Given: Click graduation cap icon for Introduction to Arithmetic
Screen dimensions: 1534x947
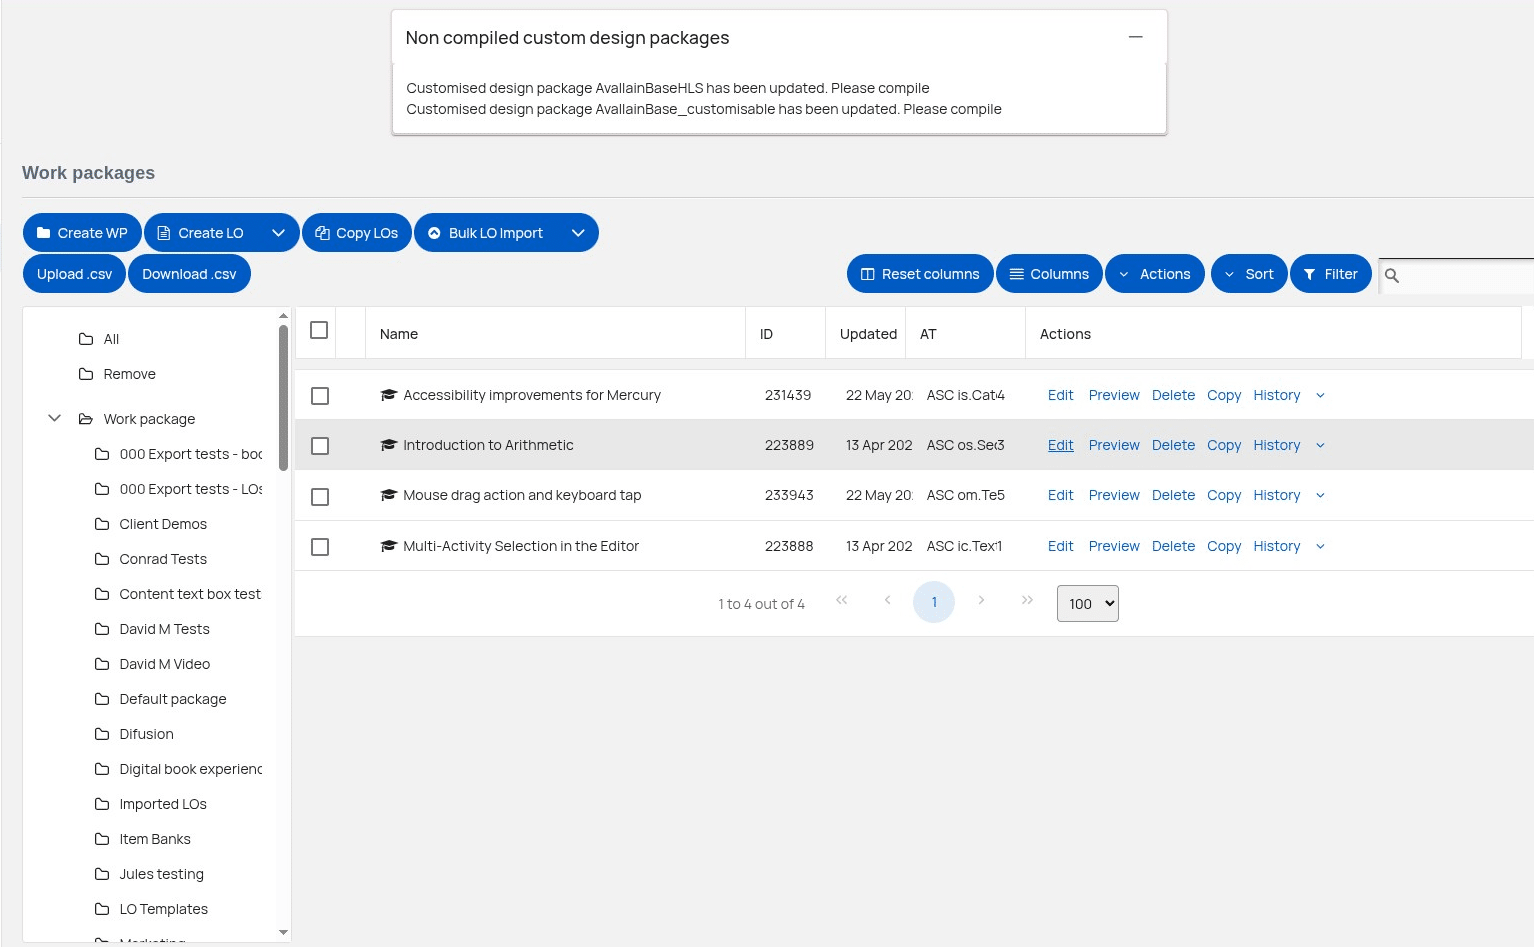Looking at the screenshot, I should point(389,445).
